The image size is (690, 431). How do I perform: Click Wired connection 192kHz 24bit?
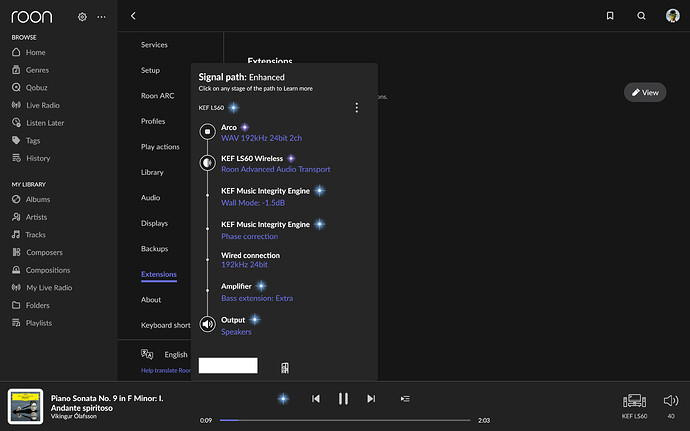[x=250, y=260]
